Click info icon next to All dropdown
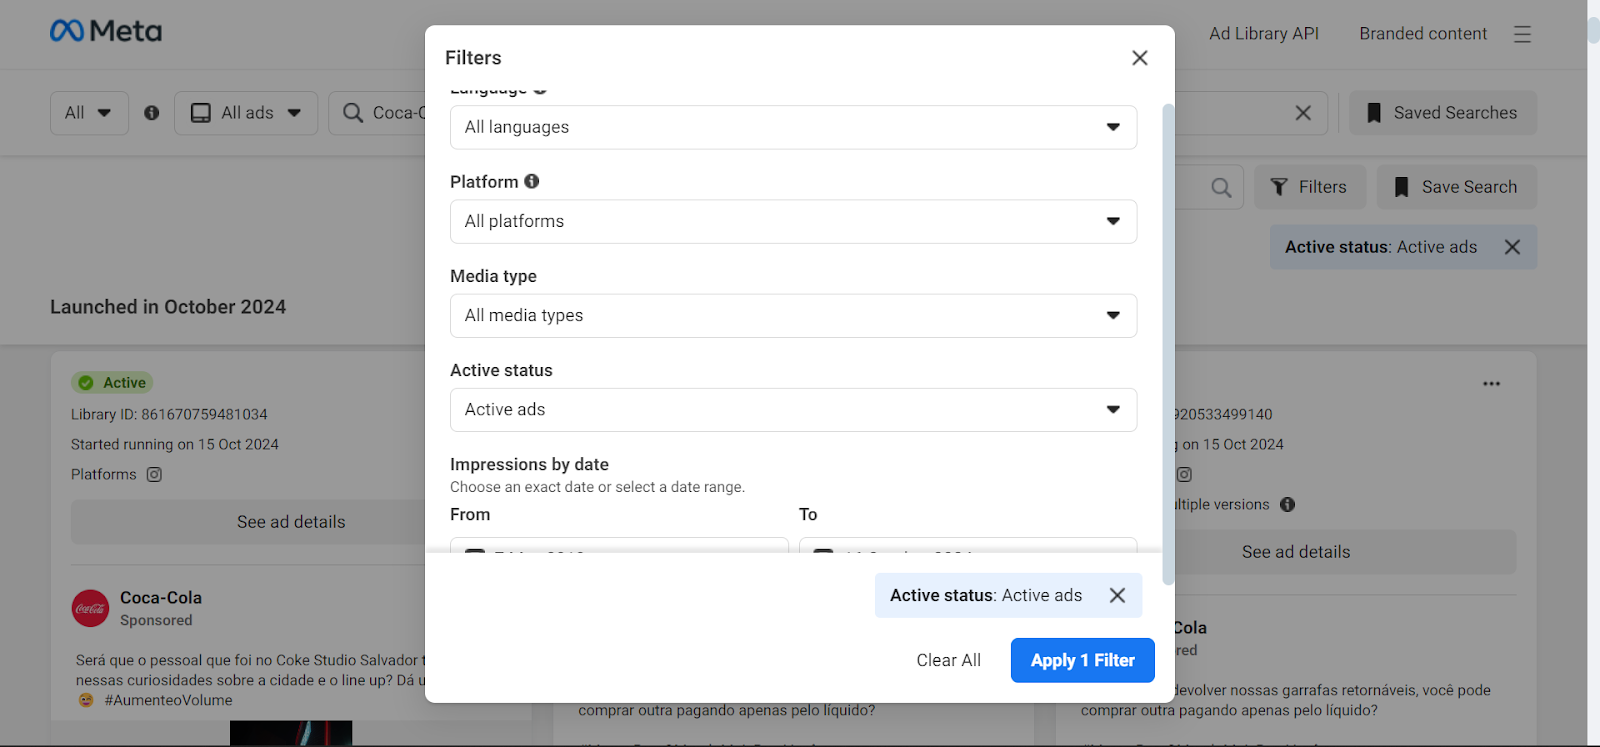 (x=152, y=113)
